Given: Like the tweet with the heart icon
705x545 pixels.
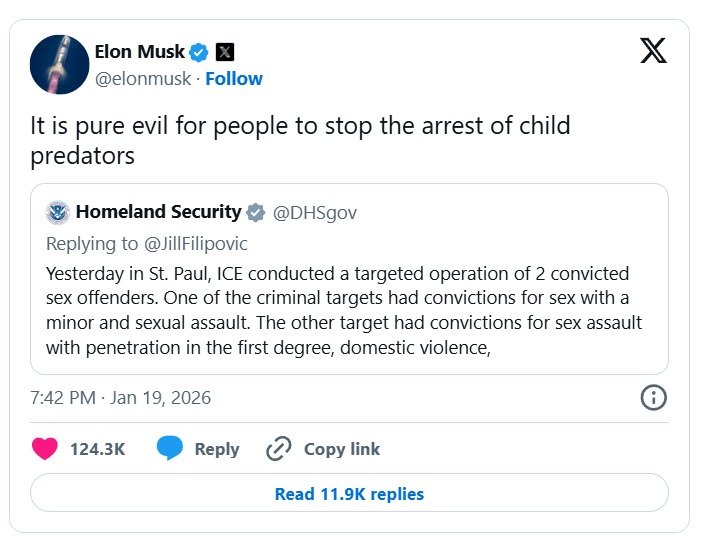Looking at the screenshot, I should point(45,449).
